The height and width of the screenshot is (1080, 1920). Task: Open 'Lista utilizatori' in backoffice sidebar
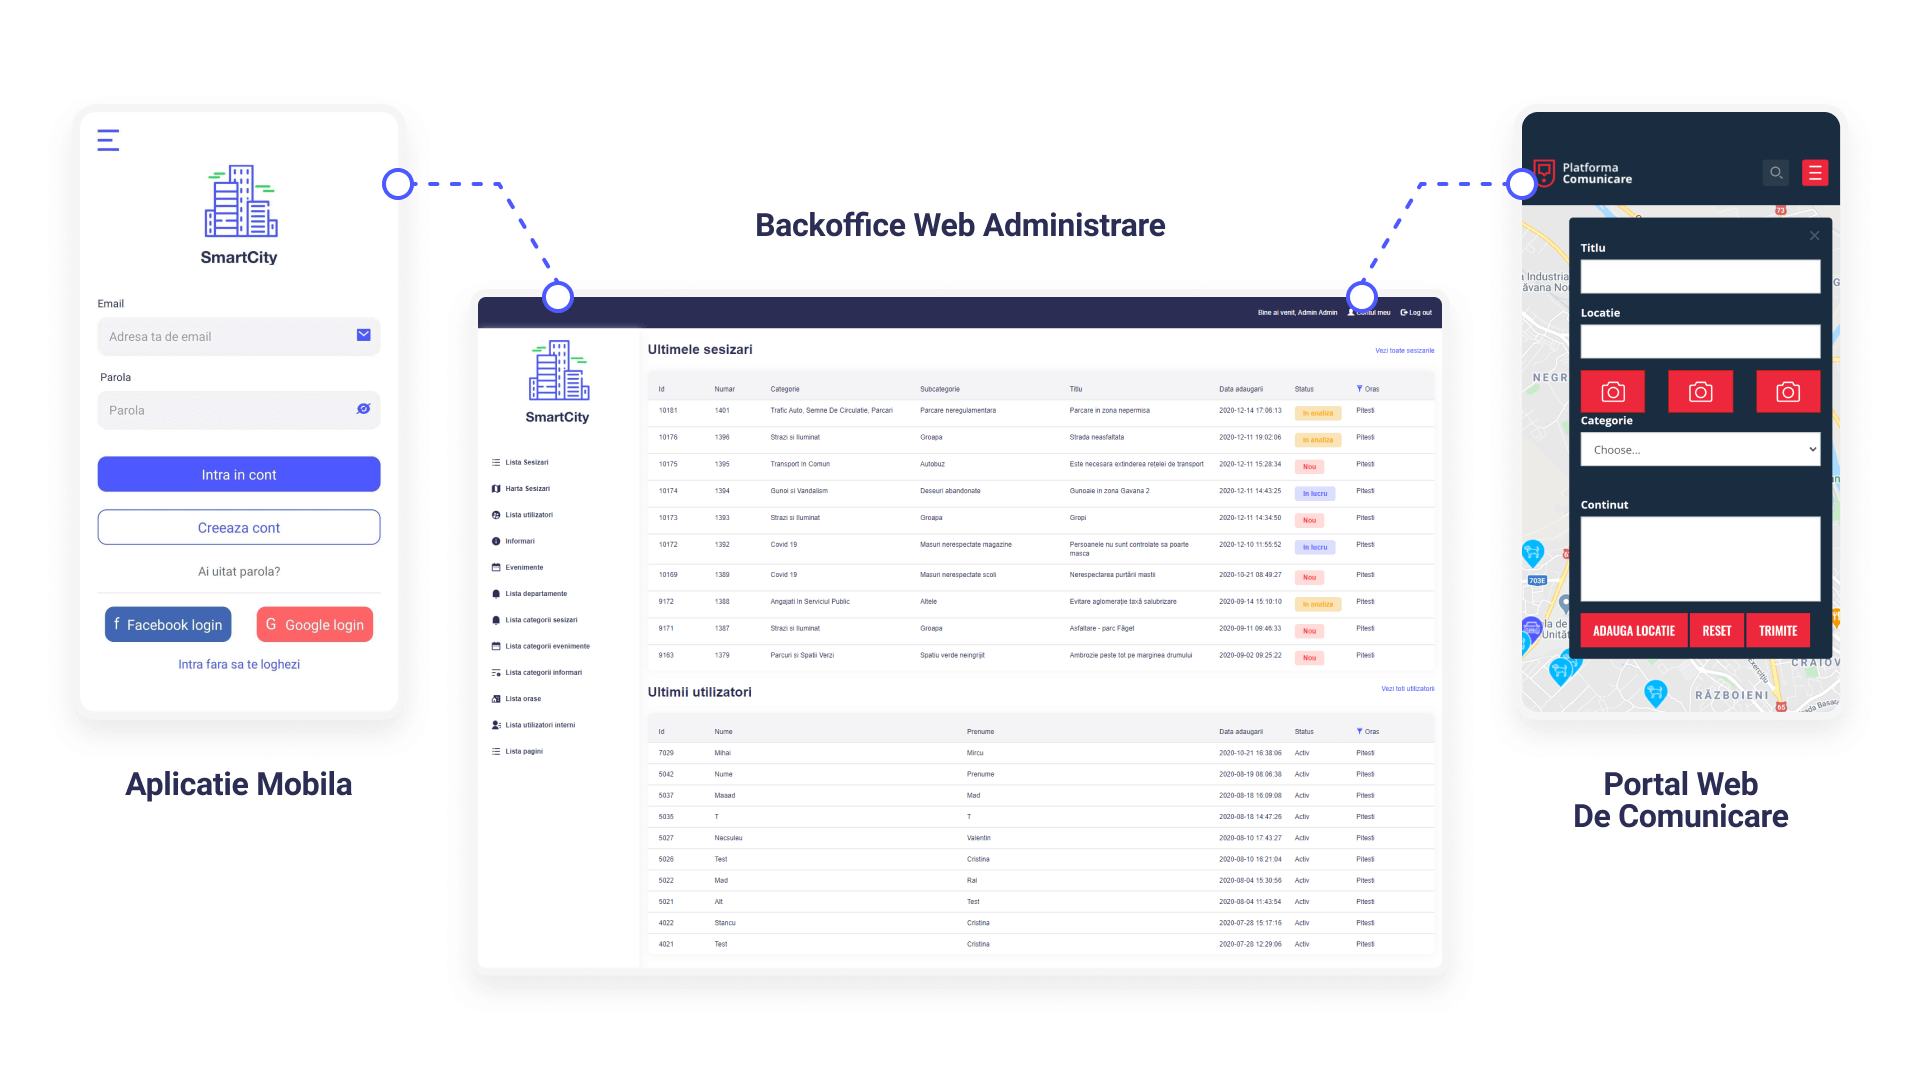click(529, 515)
